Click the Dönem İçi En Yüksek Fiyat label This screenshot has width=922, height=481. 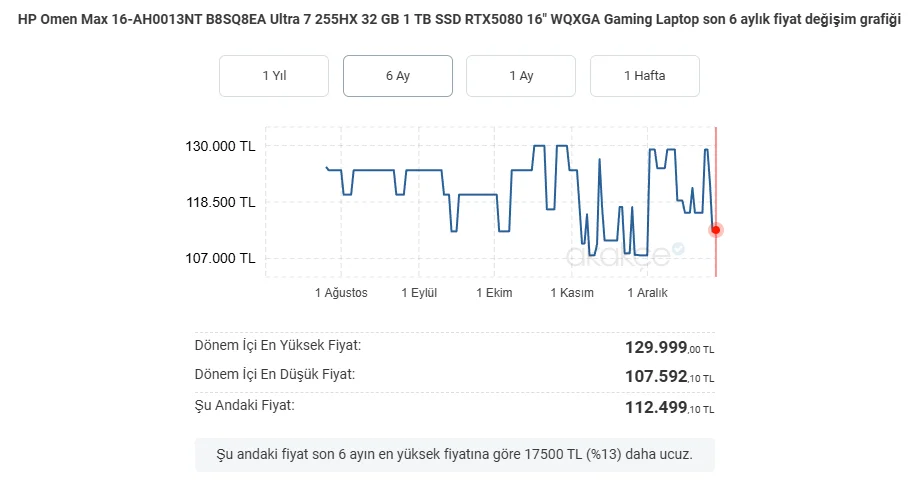[x=277, y=345]
